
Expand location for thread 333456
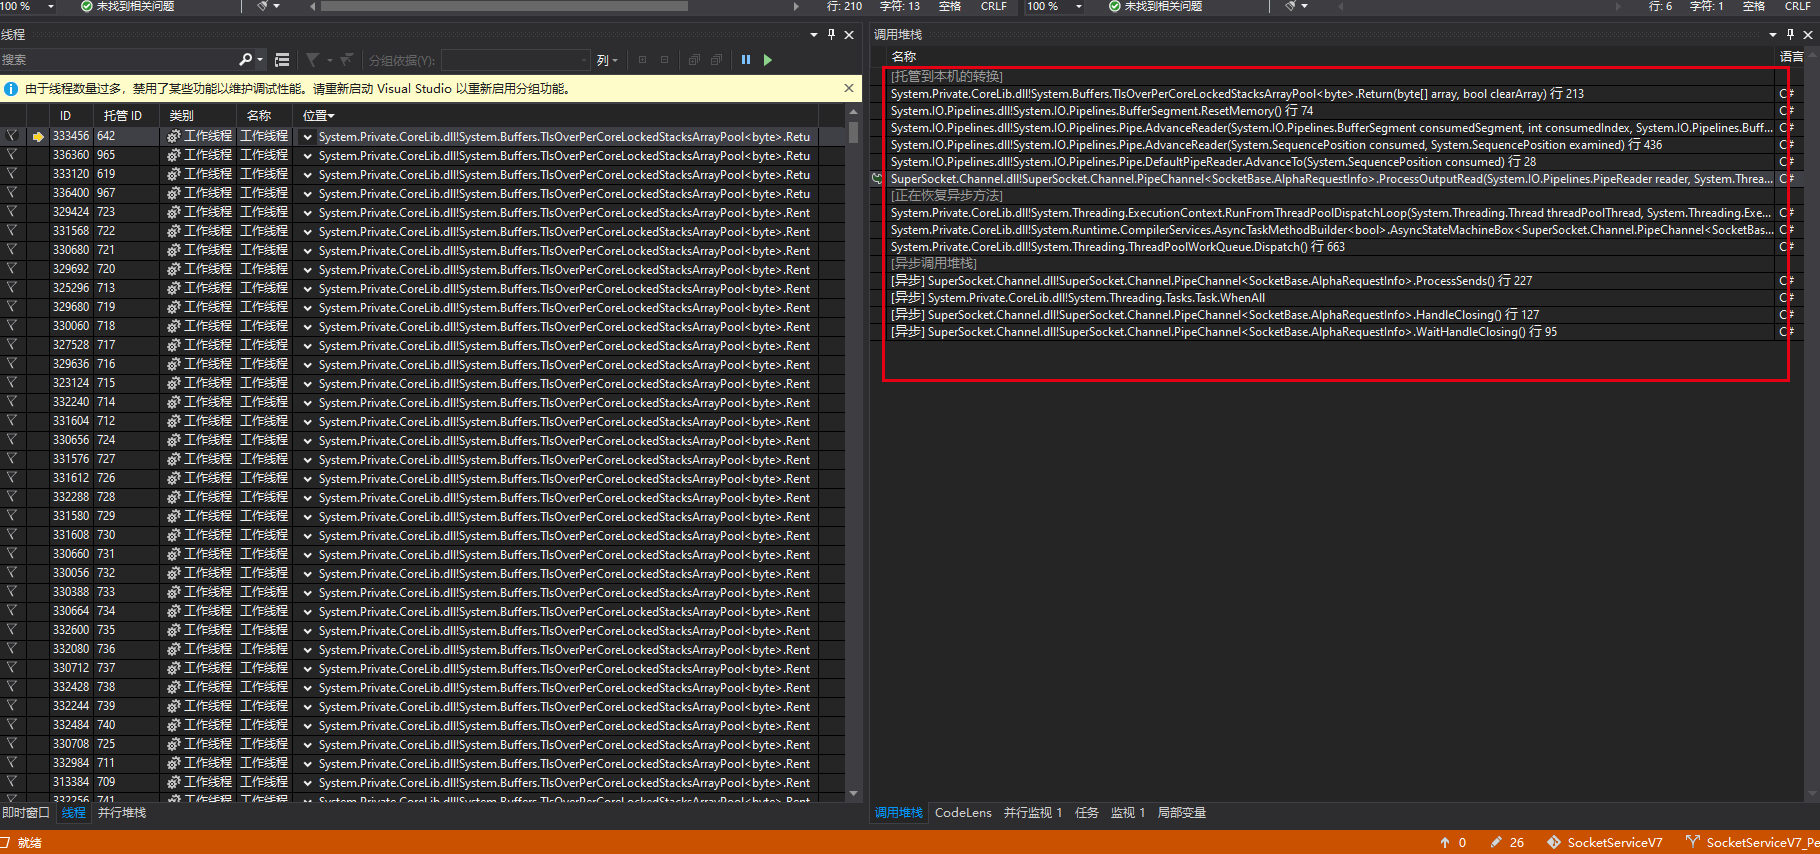tap(308, 137)
